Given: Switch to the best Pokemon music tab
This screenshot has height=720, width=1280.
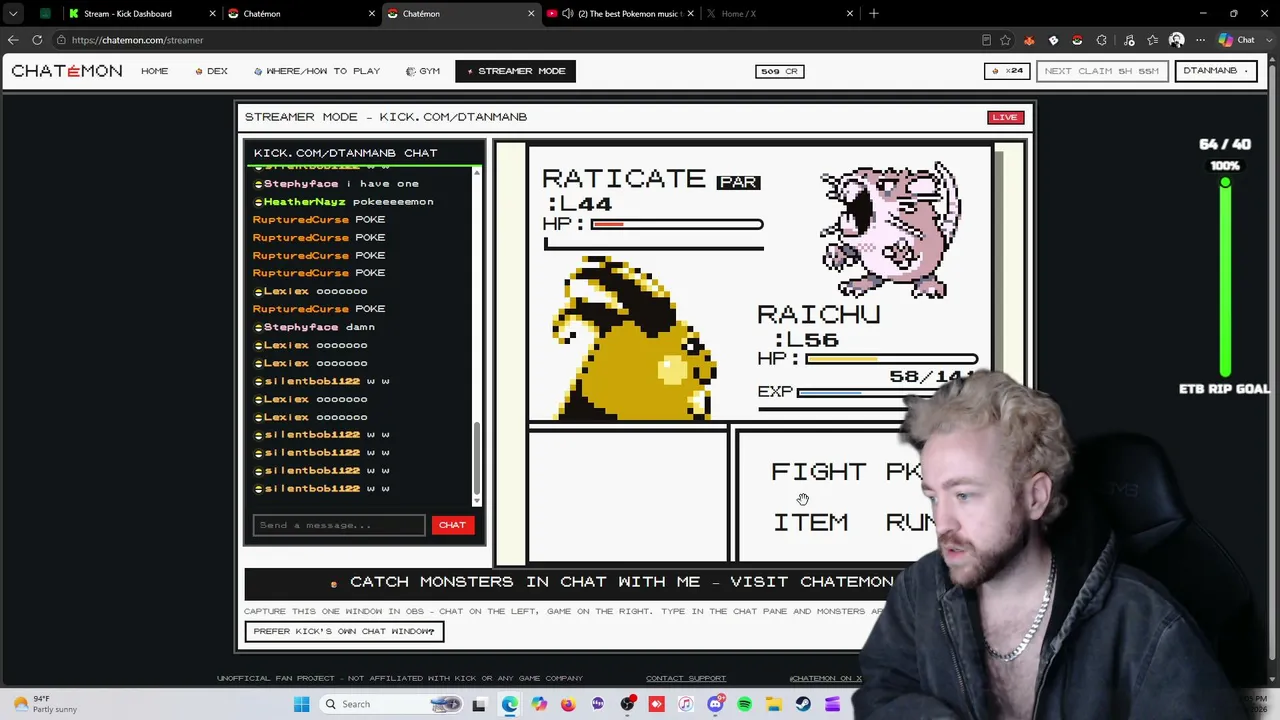Looking at the screenshot, I should click(x=620, y=13).
